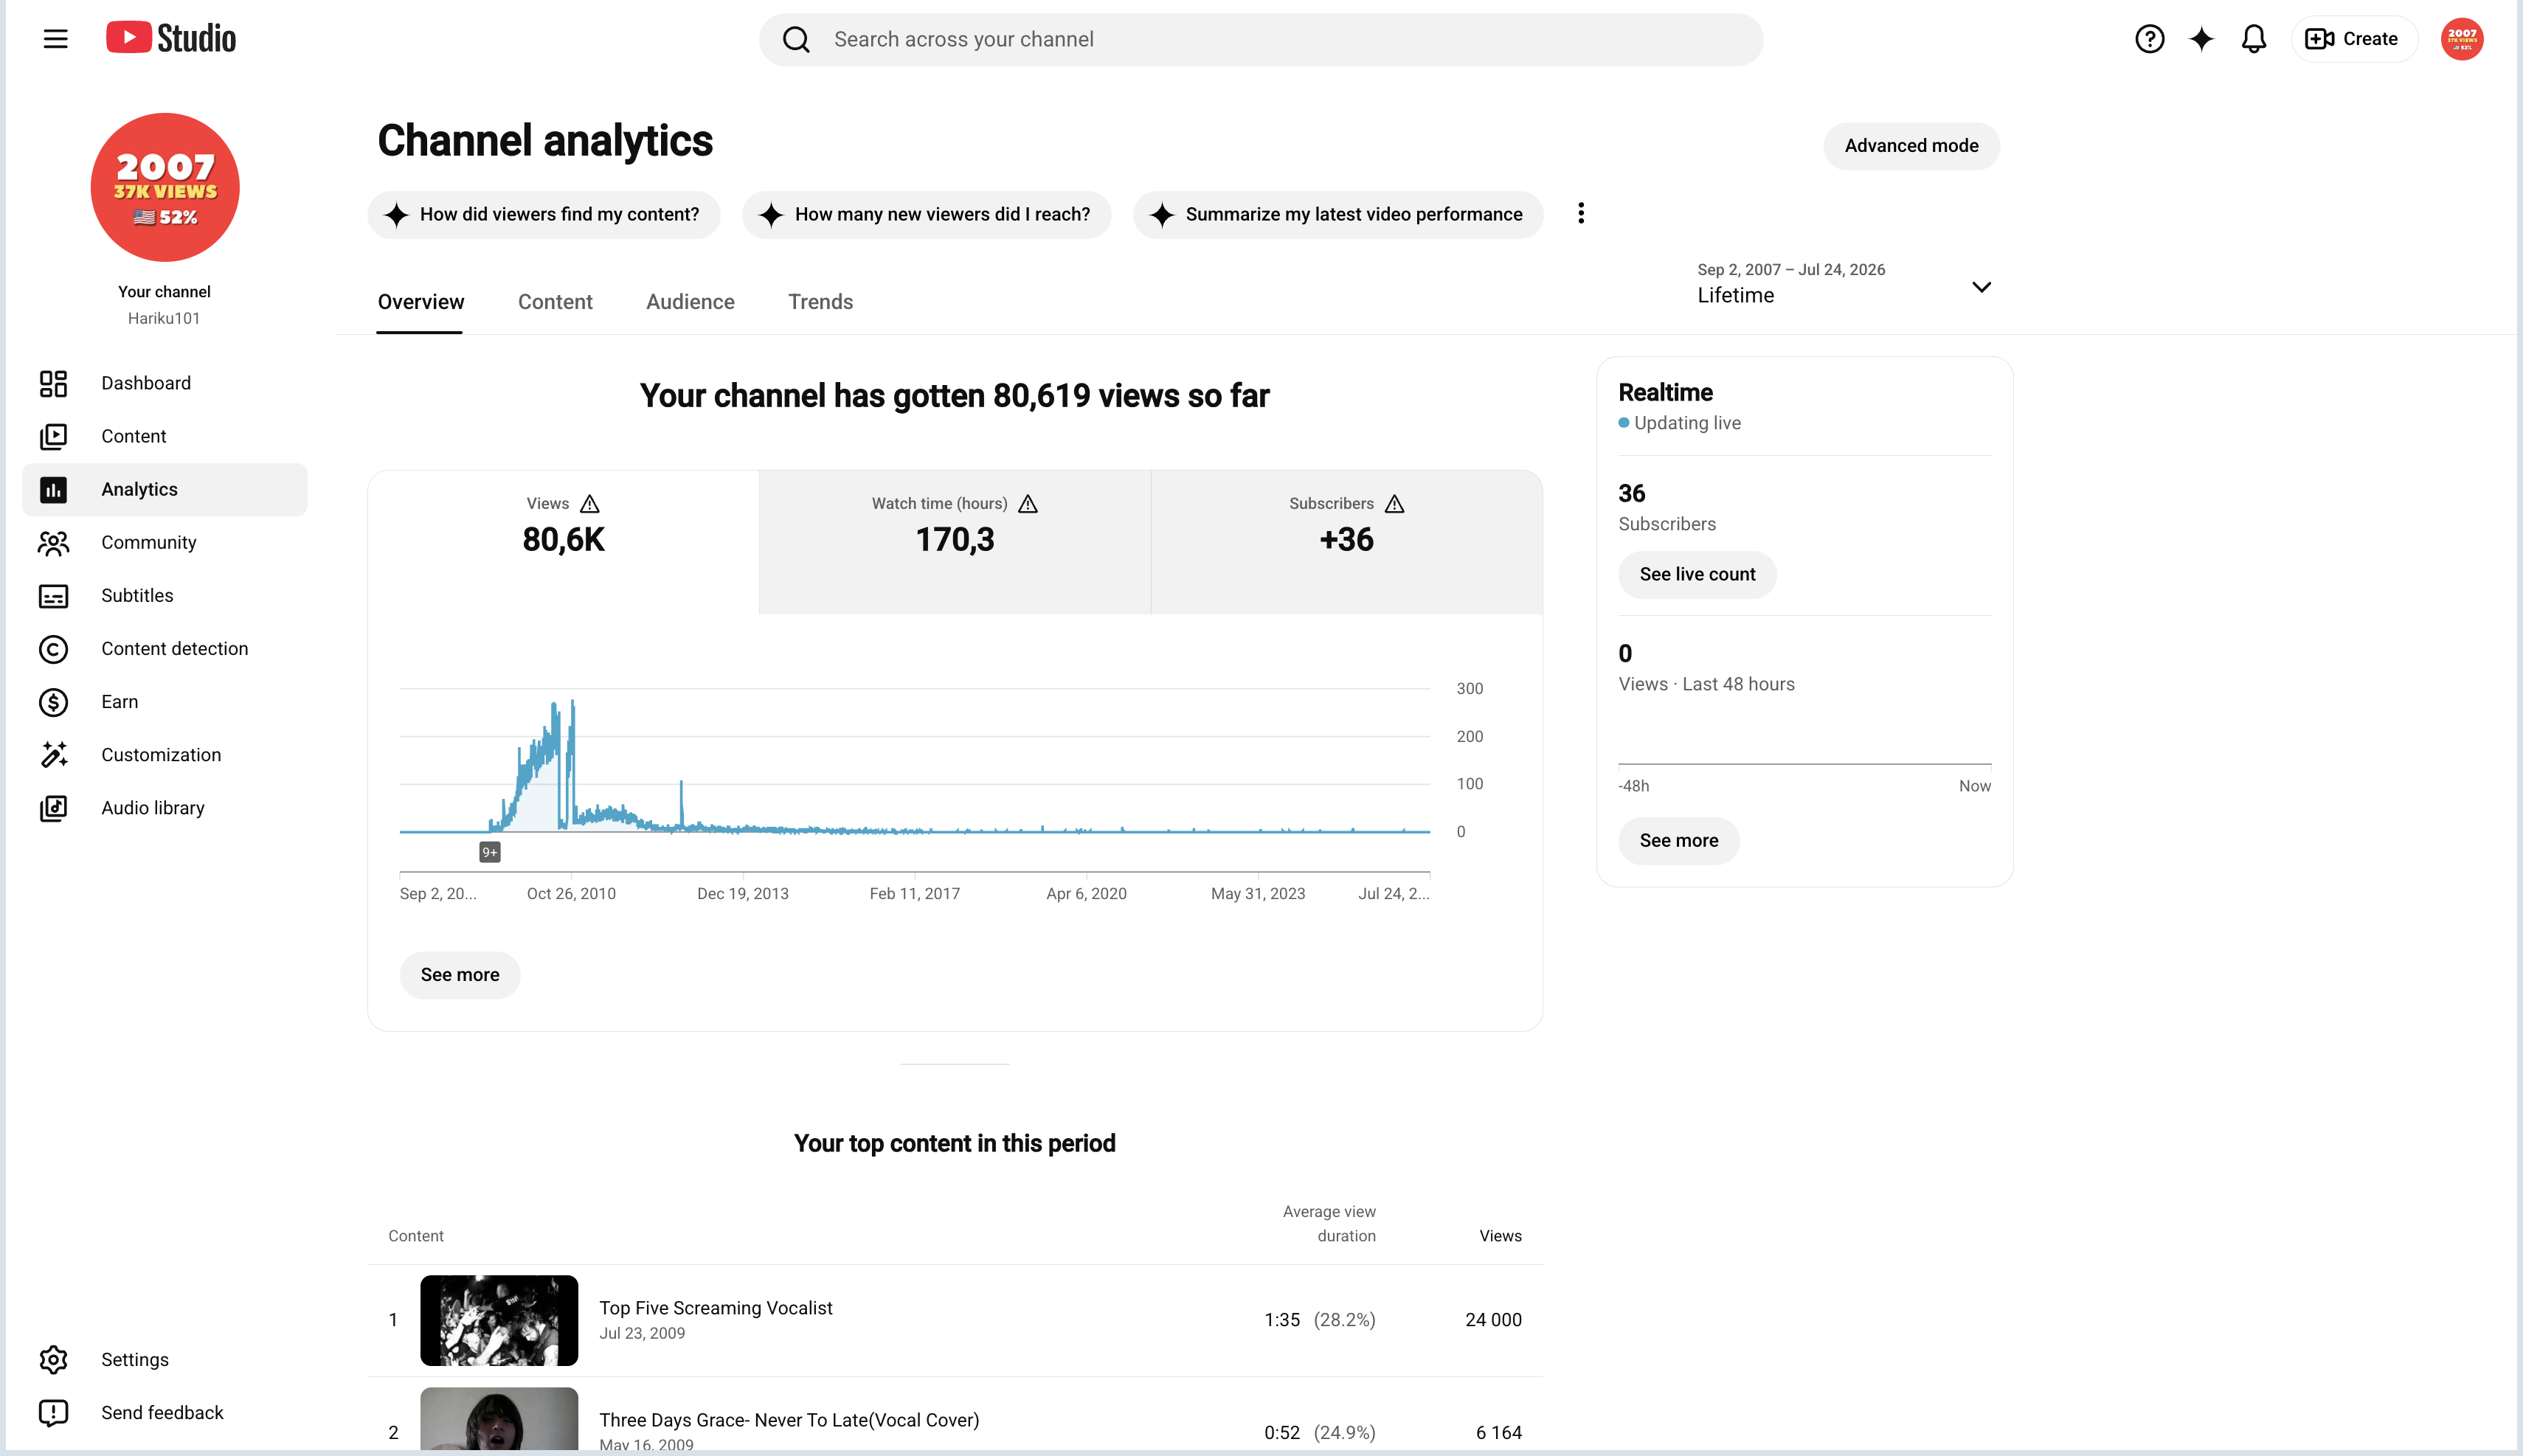Click the '24 000' views value
The width and height of the screenshot is (2523, 1456).
point(1493,1320)
